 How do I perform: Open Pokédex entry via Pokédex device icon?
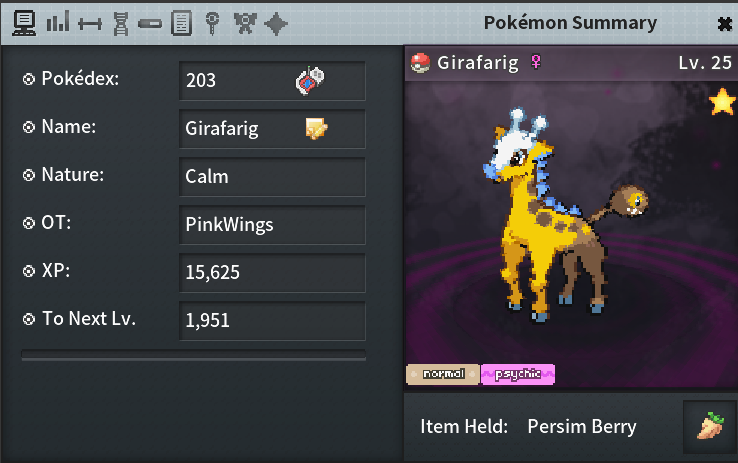coord(310,80)
